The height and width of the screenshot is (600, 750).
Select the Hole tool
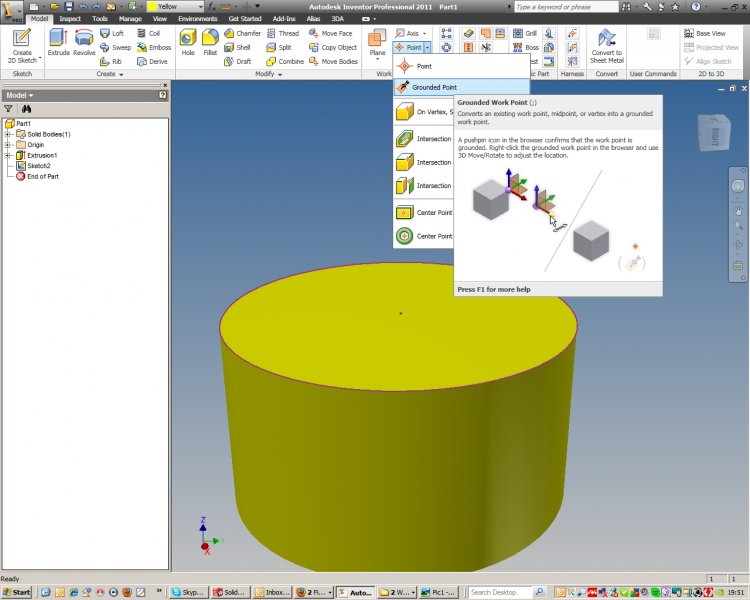(x=188, y=42)
